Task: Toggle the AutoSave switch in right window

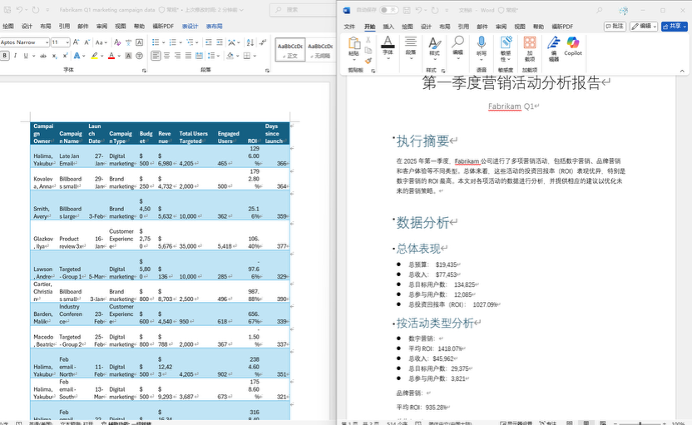Action: (x=388, y=9)
